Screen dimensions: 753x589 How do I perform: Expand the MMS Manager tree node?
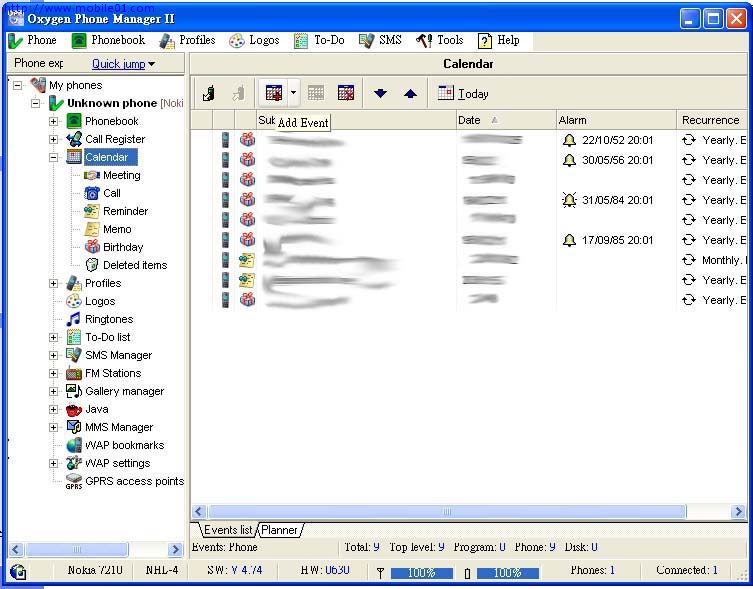click(53, 428)
